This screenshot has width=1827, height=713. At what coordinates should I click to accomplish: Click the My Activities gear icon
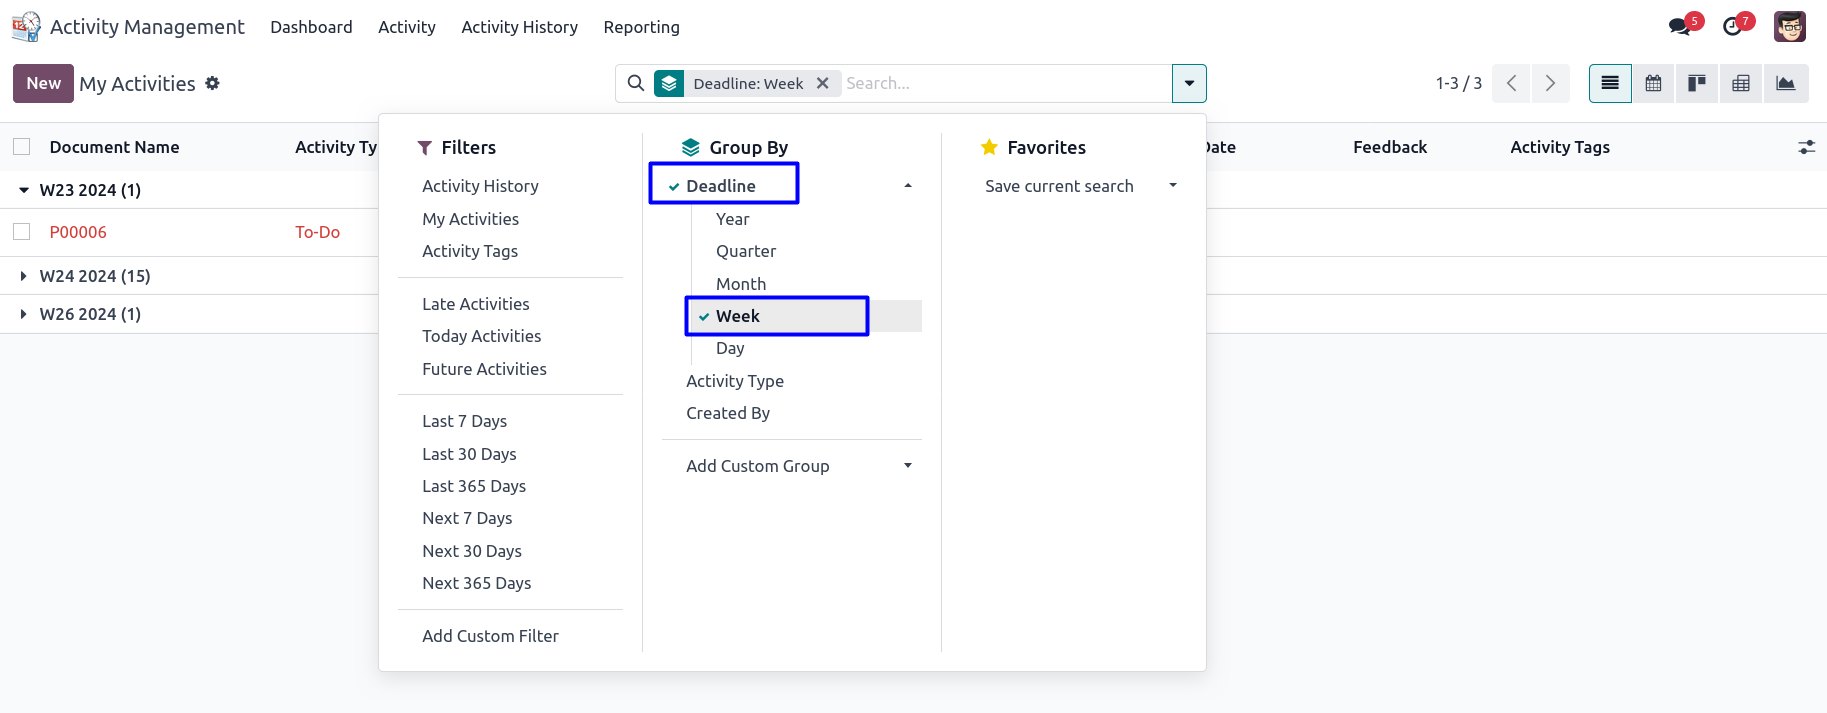pyautogui.click(x=212, y=83)
